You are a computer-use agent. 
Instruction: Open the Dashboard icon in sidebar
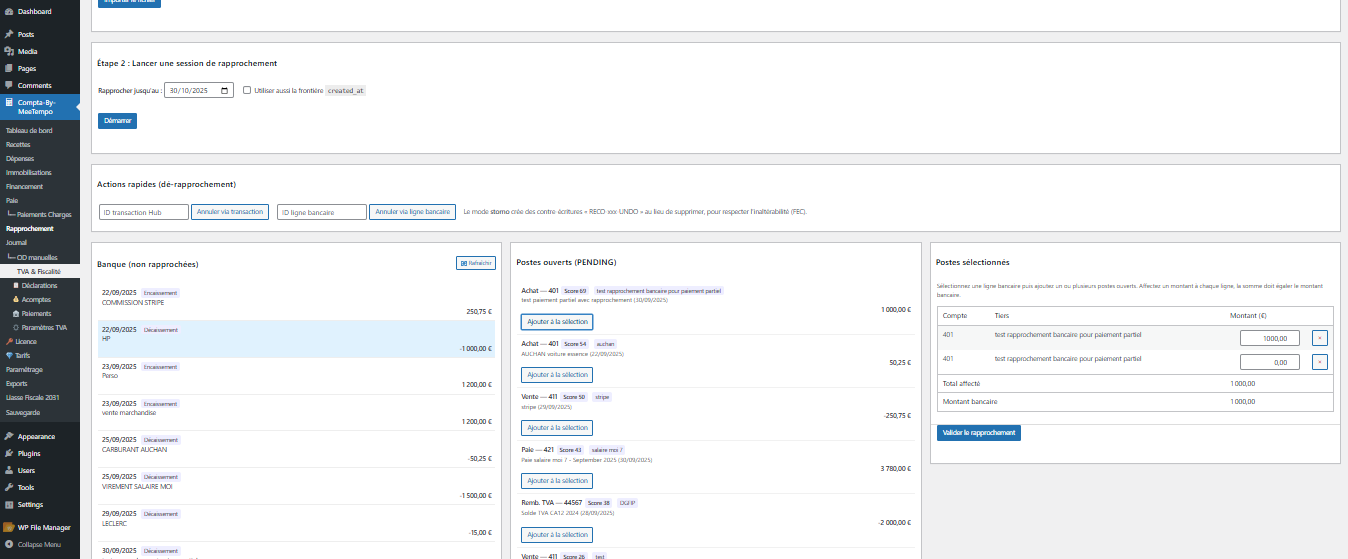(9, 11)
